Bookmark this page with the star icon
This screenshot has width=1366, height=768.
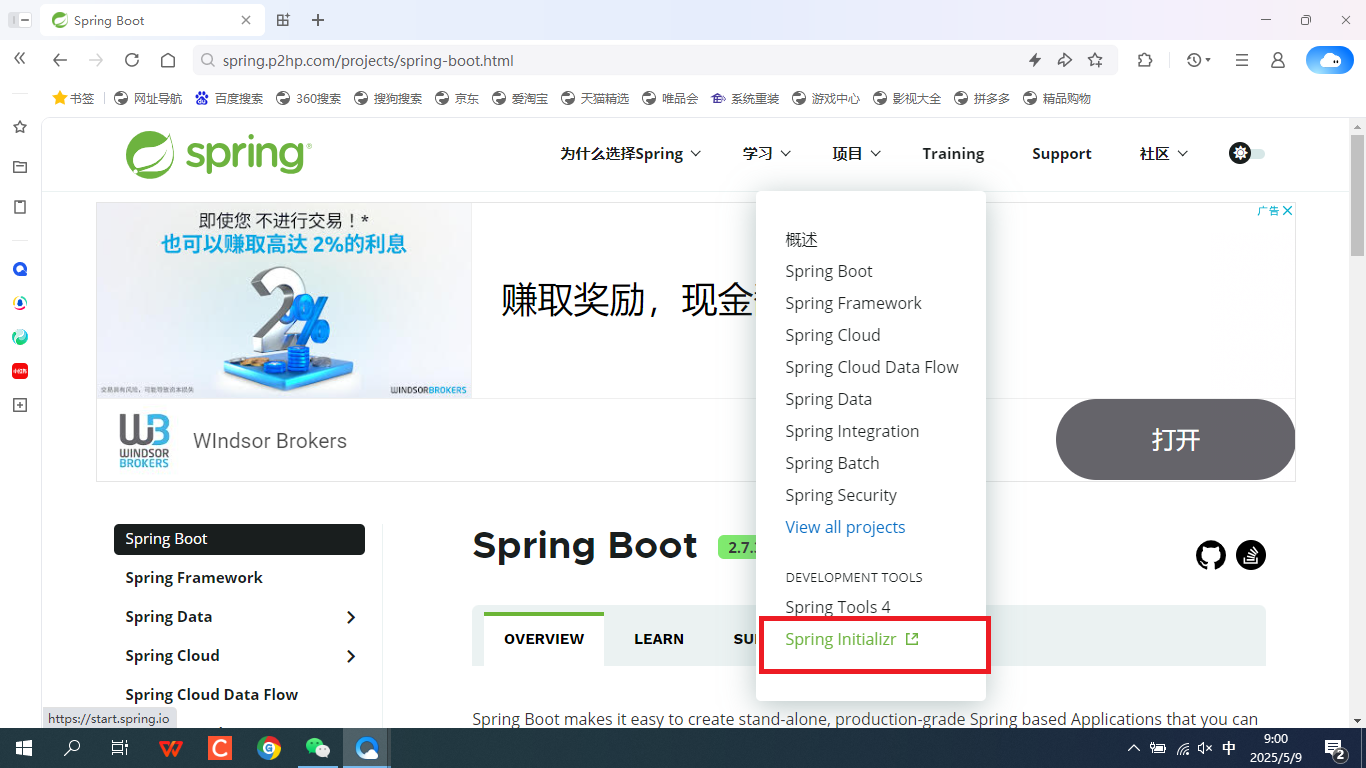click(1095, 60)
